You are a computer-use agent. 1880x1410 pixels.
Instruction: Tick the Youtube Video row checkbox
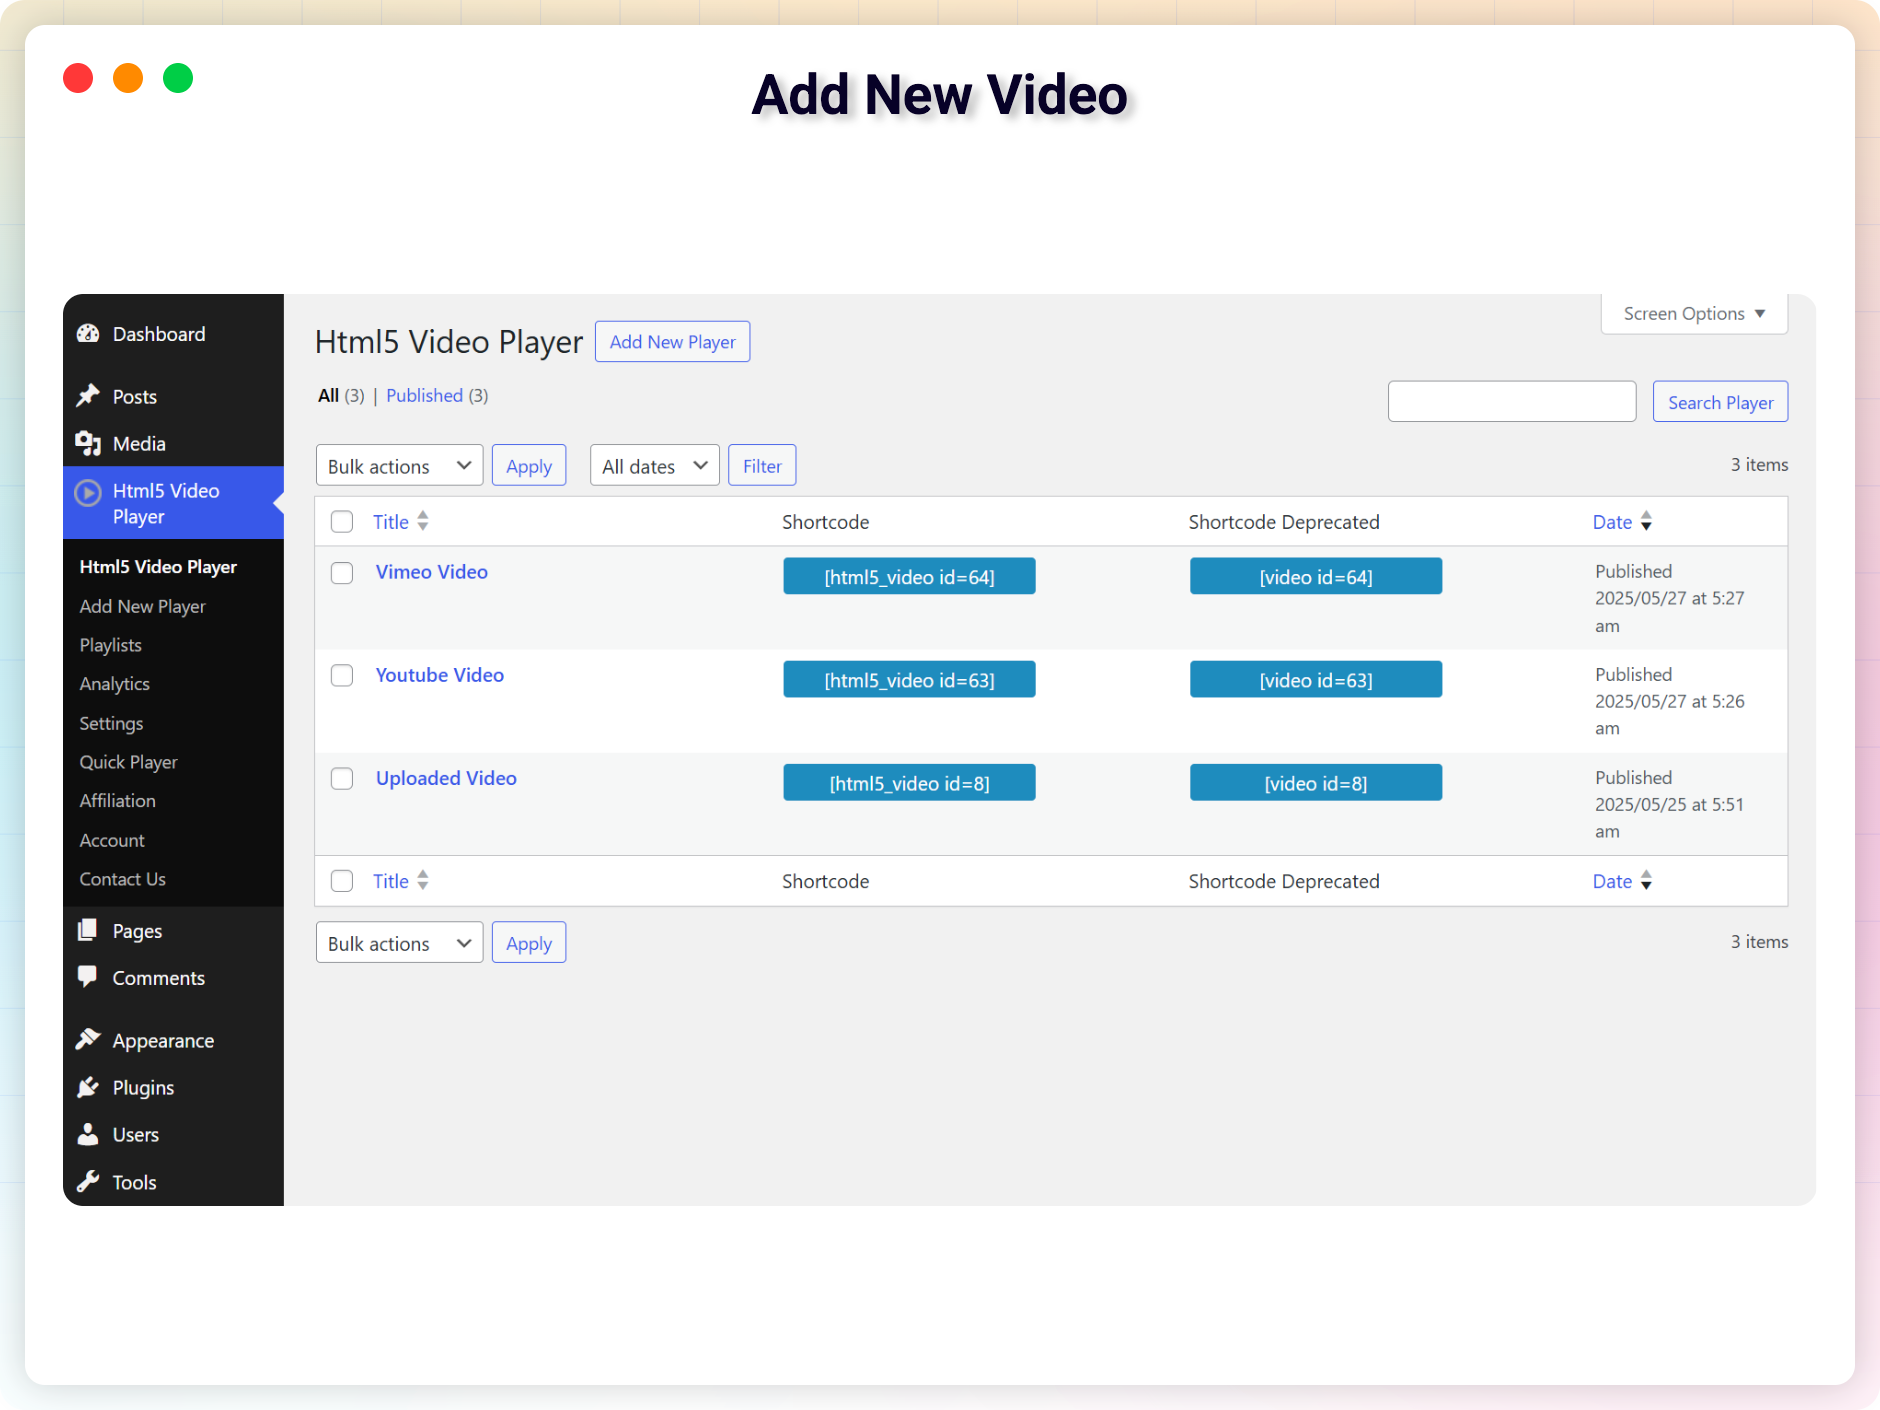(x=342, y=676)
